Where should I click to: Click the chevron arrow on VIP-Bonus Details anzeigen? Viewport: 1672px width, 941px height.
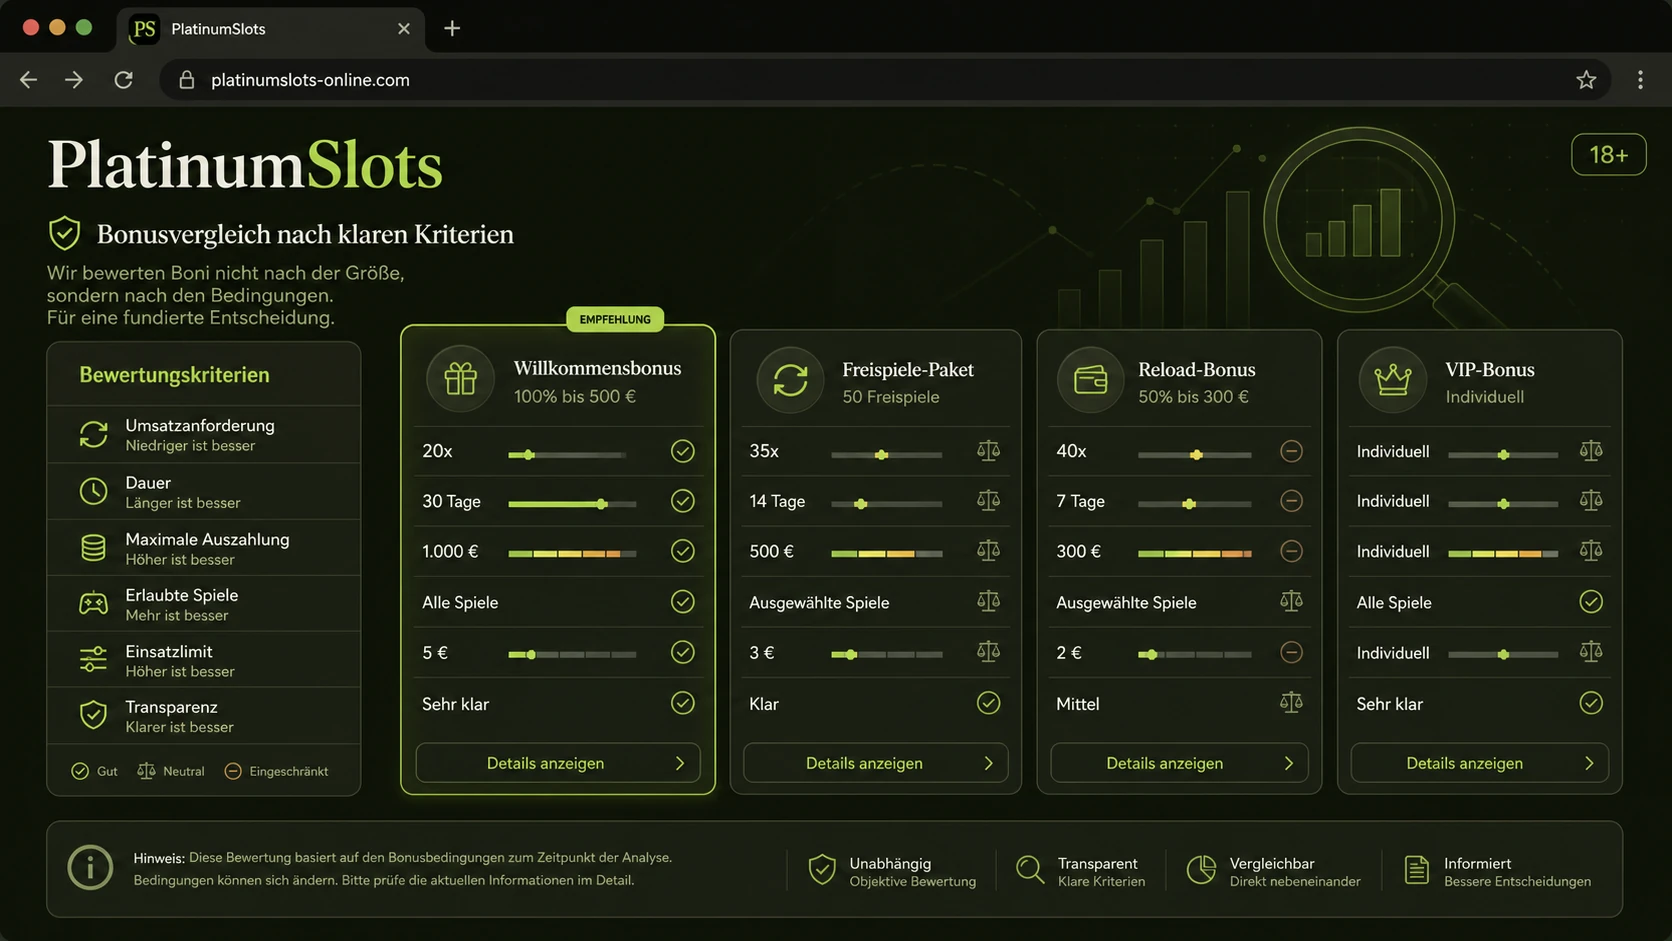point(1589,763)
